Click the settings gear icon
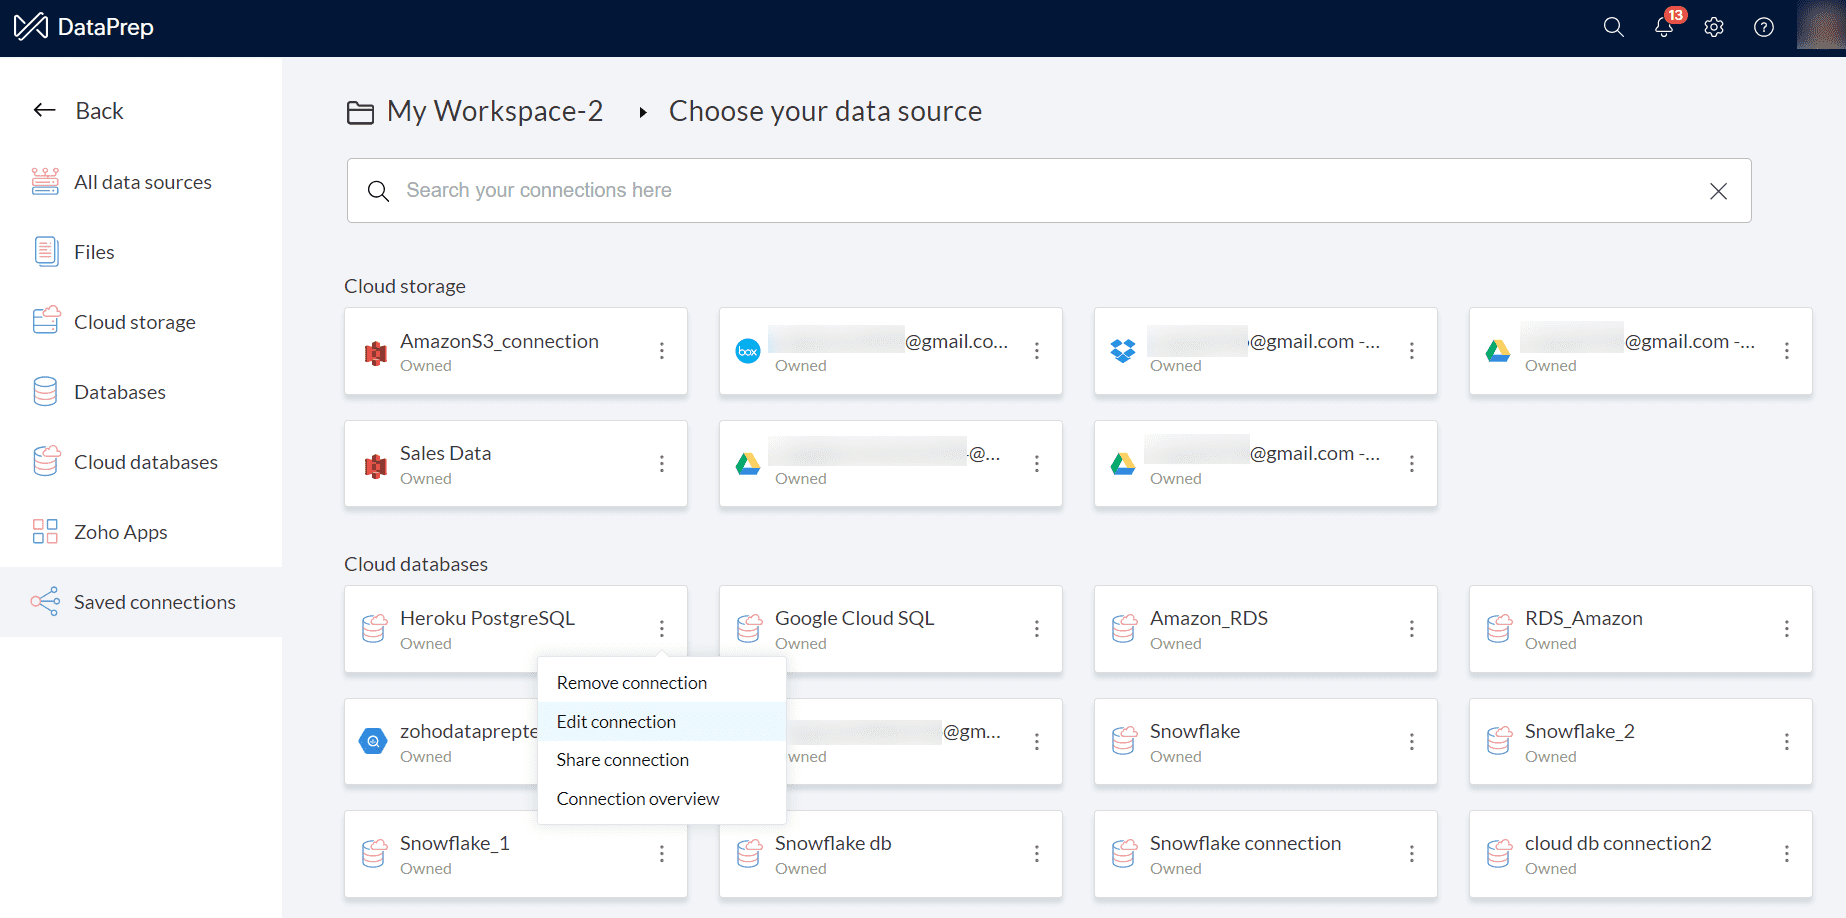Viewport: 1846px width, 918px height. coord(1714,27)
